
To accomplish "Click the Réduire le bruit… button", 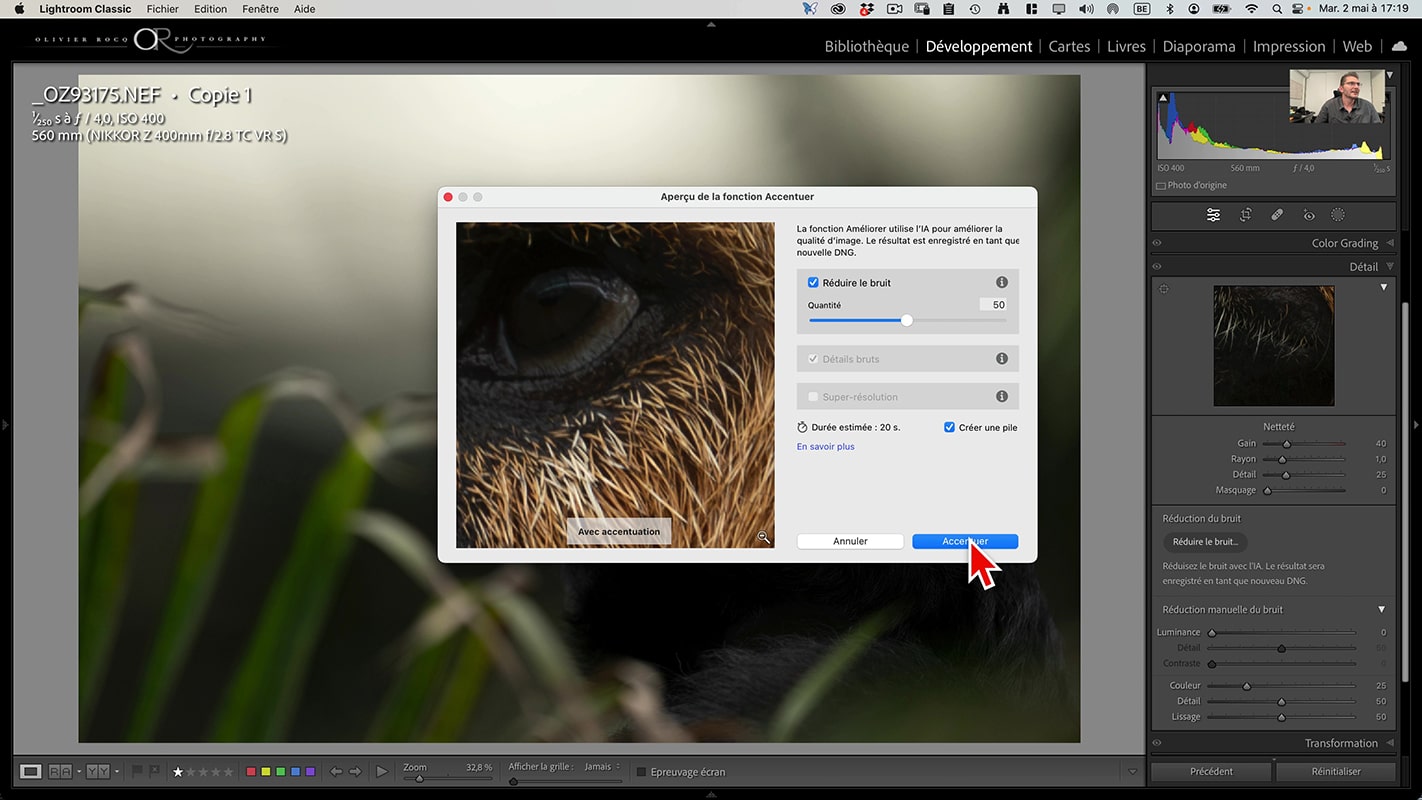I will pos(1205,542).
